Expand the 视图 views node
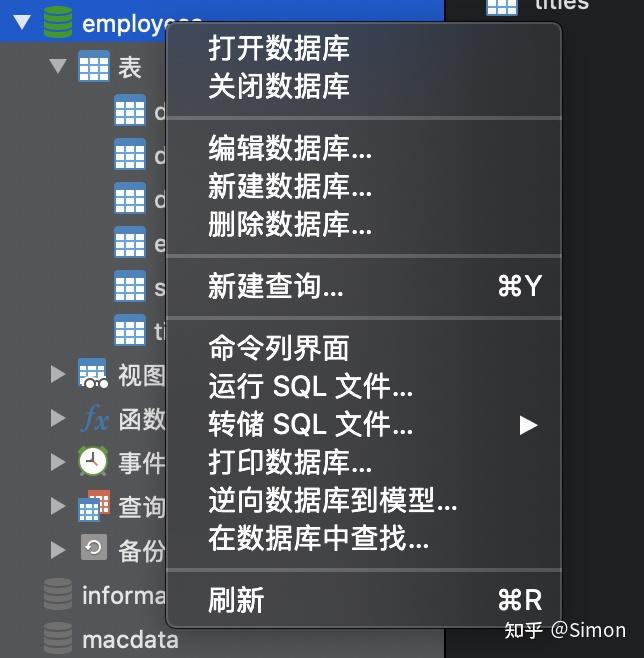The width and height of the screenshot is (644, 658). point(58,374)
